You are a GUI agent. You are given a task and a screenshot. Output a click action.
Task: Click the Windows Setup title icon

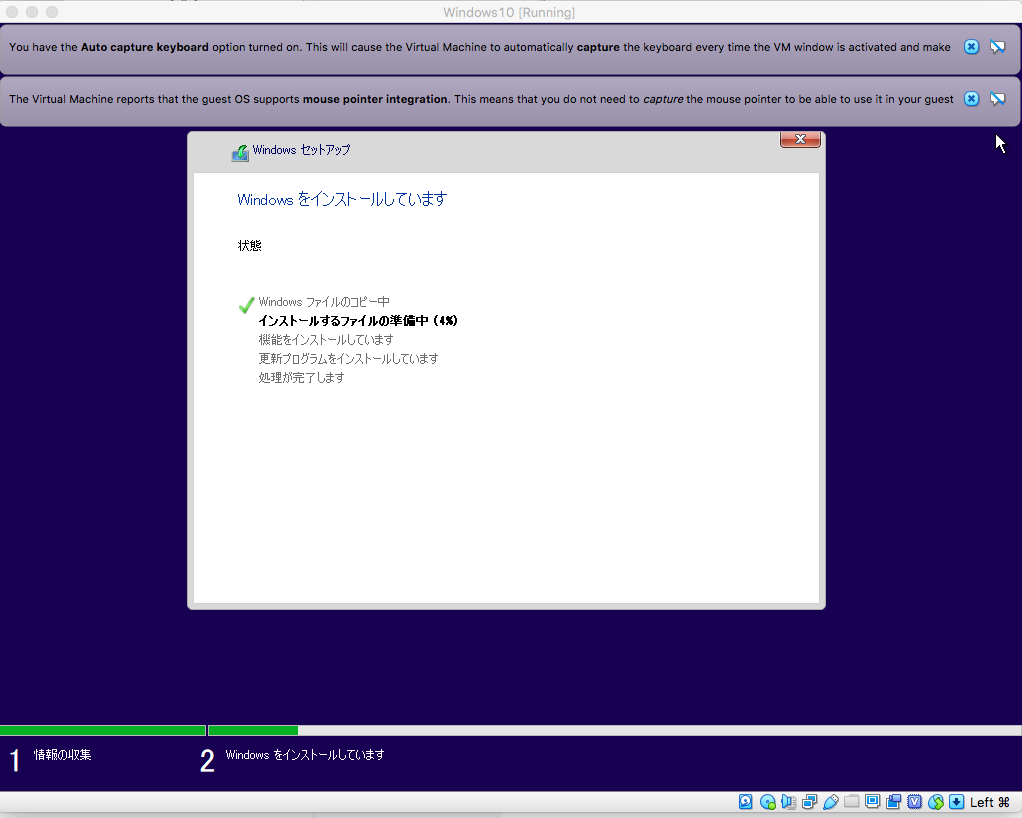[x=240, y=153]
